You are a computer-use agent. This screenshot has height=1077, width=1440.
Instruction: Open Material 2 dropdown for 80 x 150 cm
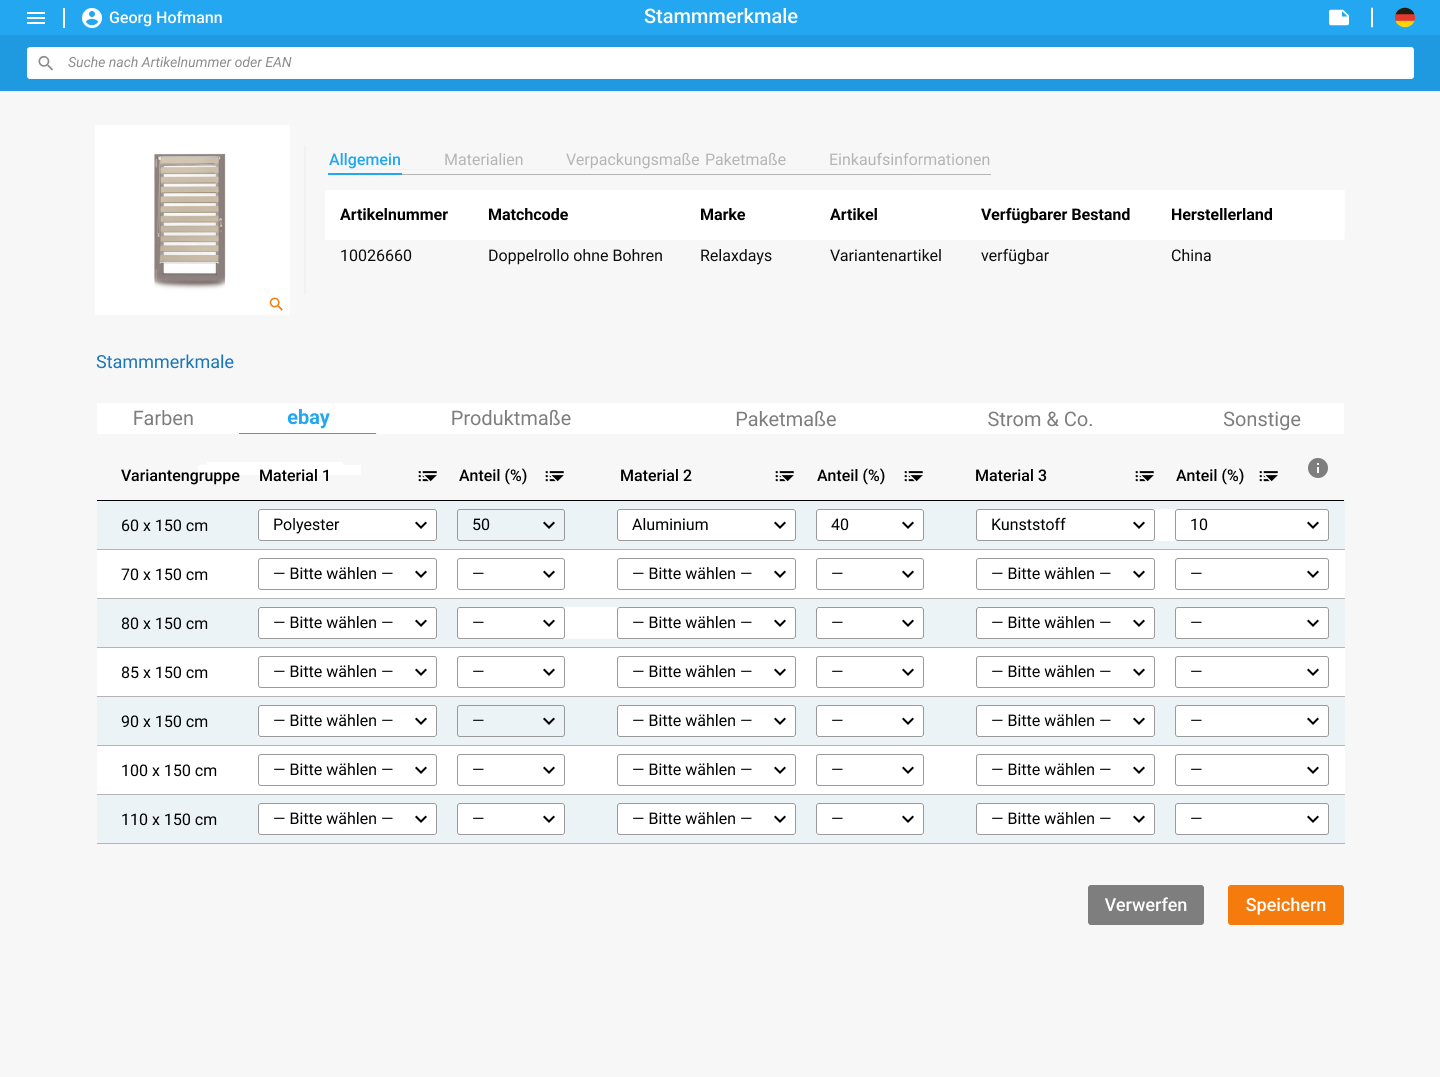(706, 623)
